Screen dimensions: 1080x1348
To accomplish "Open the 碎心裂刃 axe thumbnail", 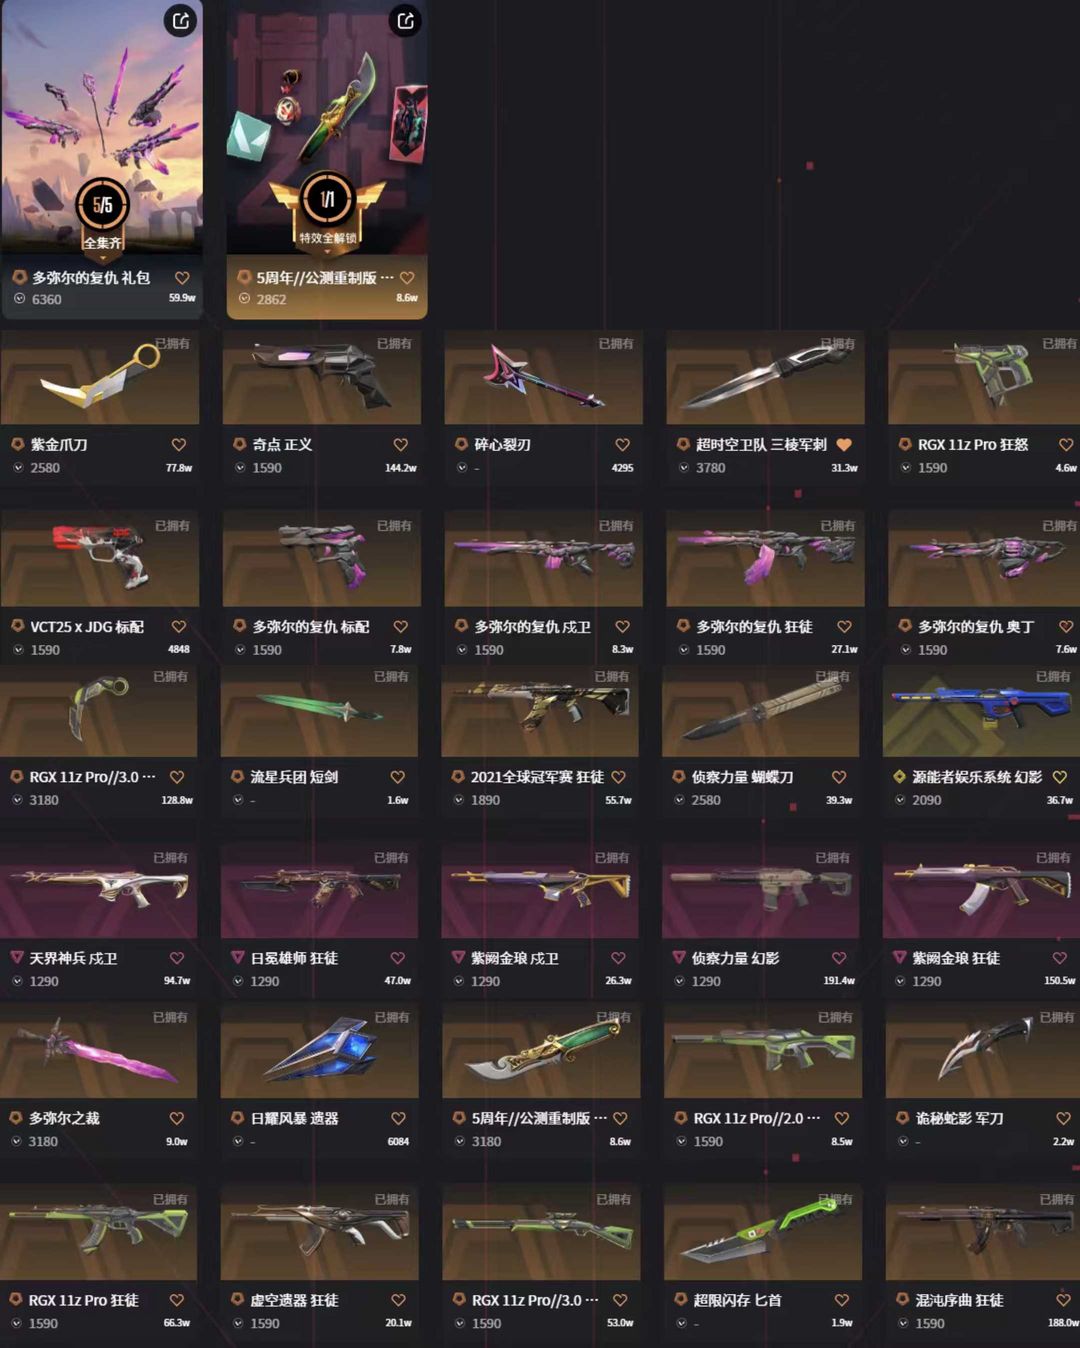I will [543, 379].
